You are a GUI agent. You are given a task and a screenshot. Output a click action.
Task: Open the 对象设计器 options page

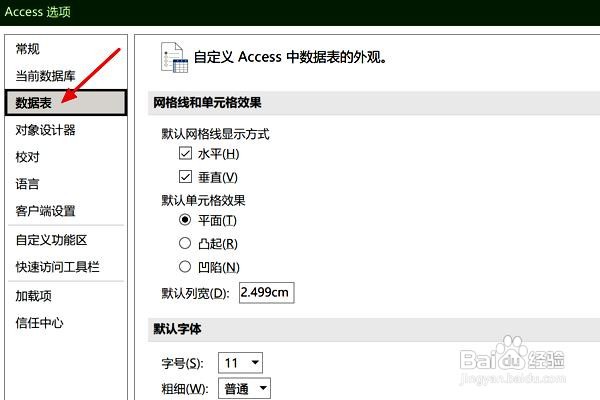click(45, 130)
